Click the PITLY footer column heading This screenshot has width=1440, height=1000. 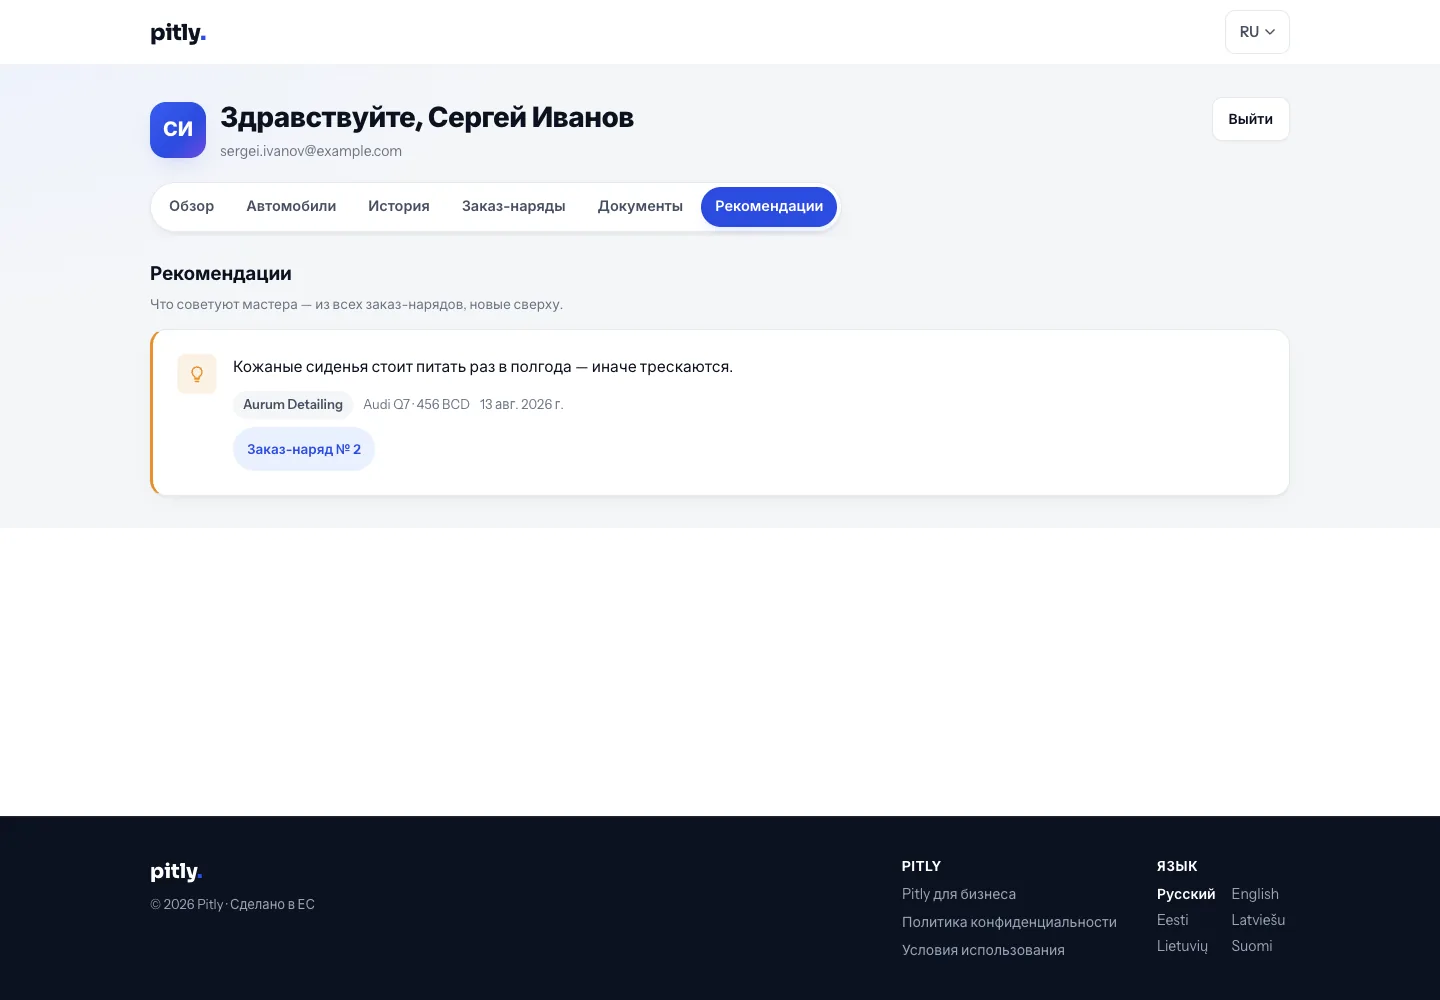(x=921, y=866)
